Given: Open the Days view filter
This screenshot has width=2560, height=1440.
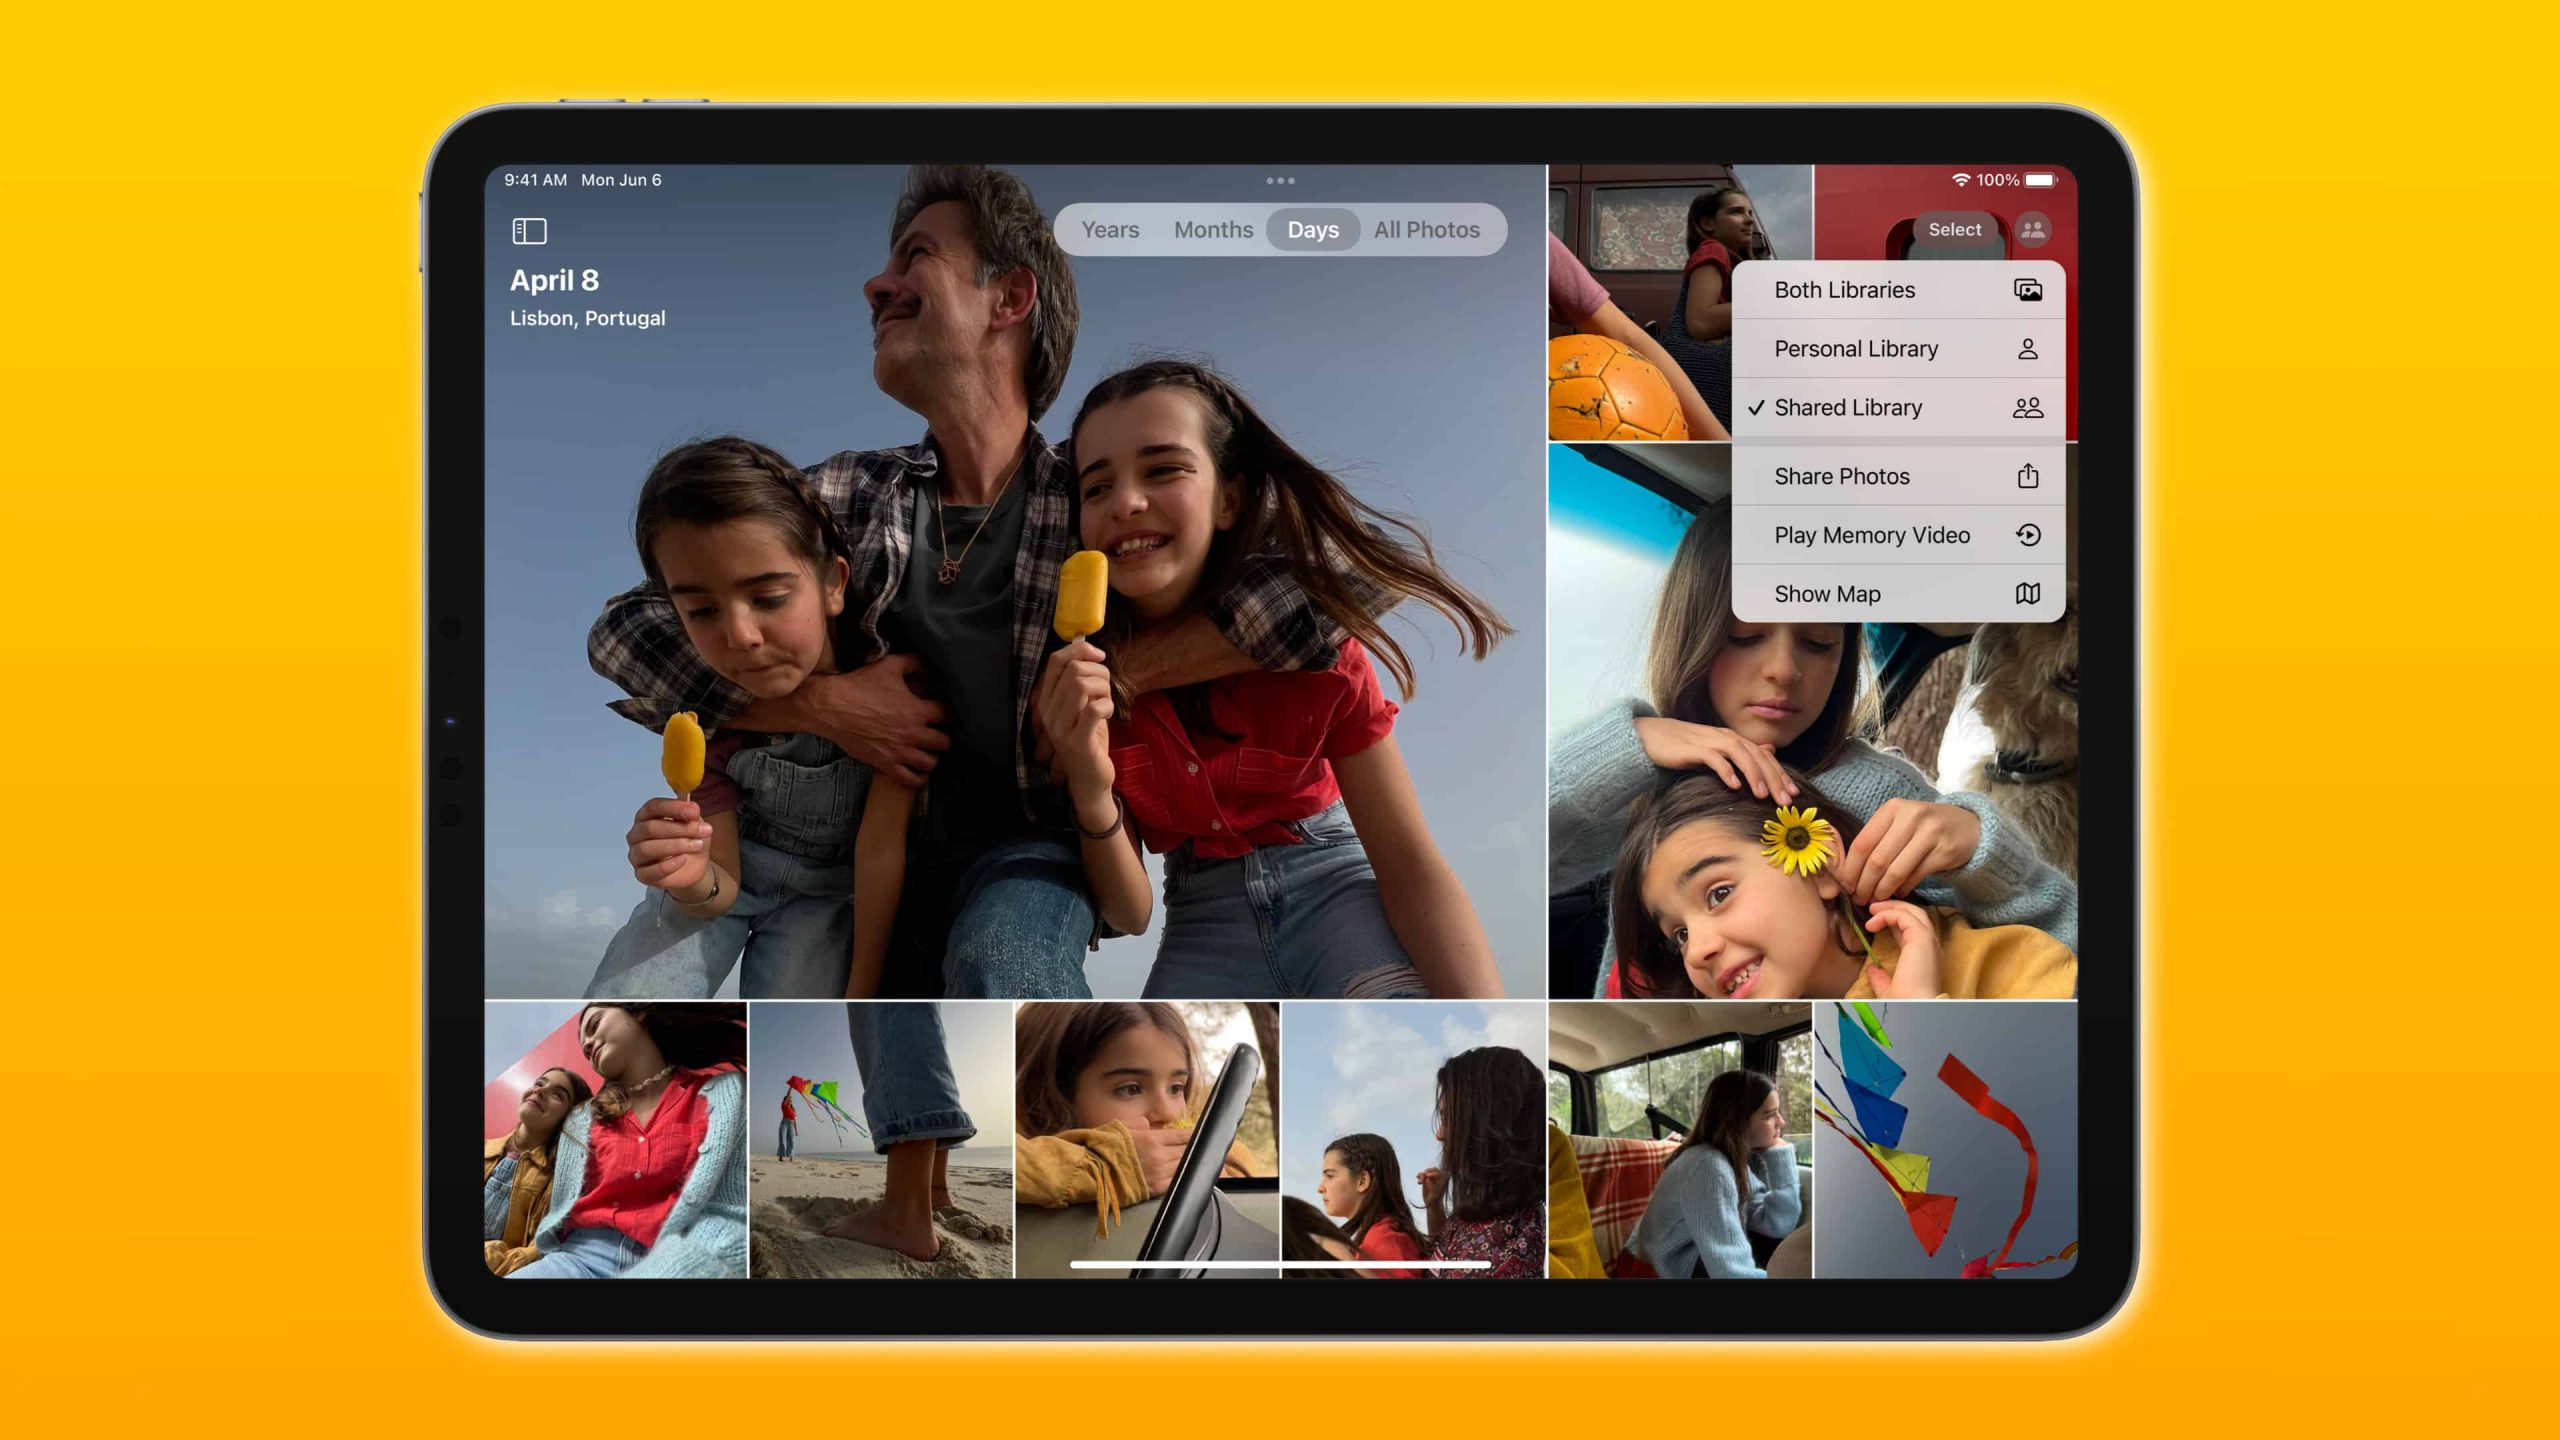Looking at the screenshot, I should pos(1312,230).
